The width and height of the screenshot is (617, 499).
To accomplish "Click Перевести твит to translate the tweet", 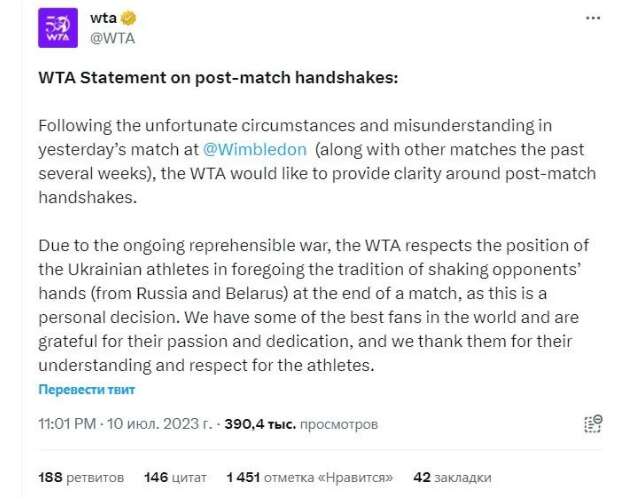I will click(87, 389).
